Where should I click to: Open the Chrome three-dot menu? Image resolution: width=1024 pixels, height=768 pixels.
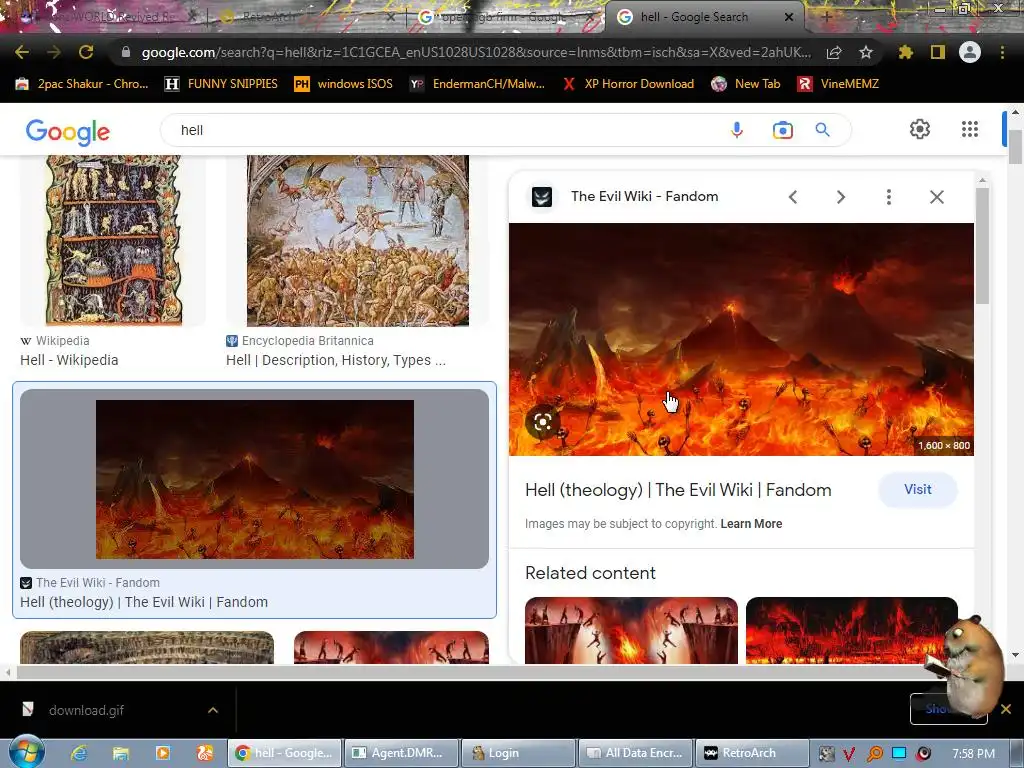point(1002,52)
